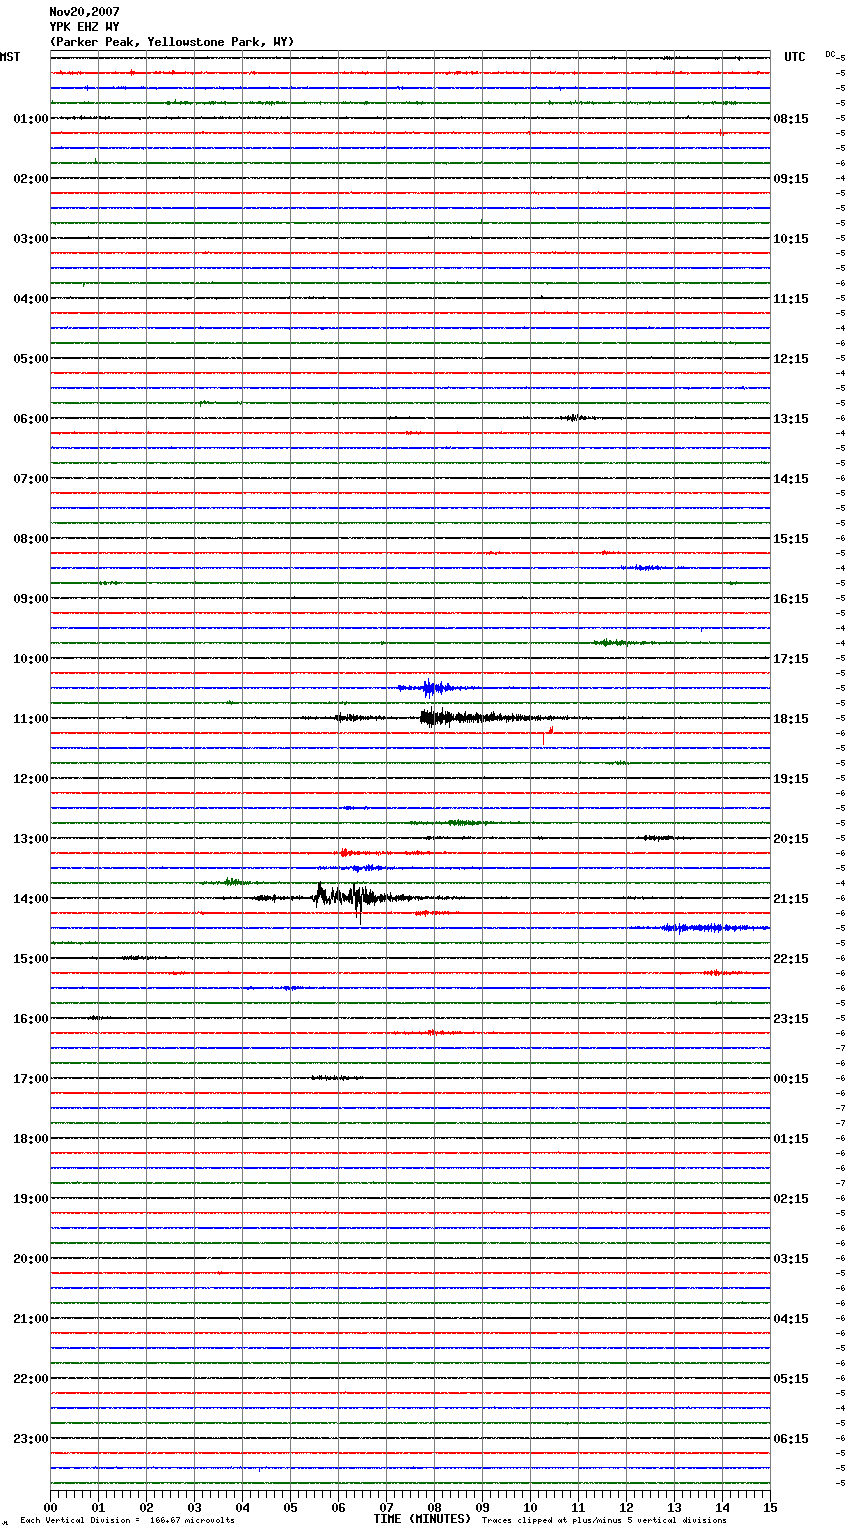Click the TIME (MINUTES) axis title
This screenshot has height=1534, width=850.
(x=422, y=1519)
